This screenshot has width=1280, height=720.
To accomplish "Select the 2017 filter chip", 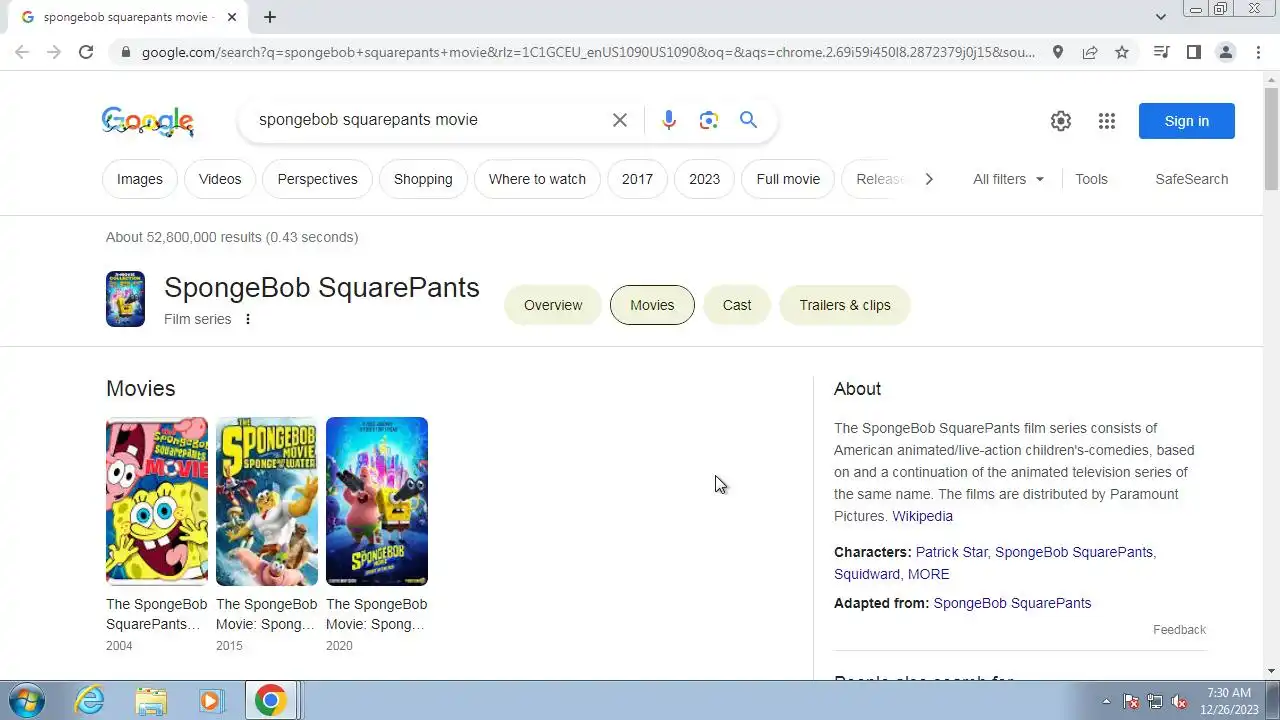I will (637, 179).
